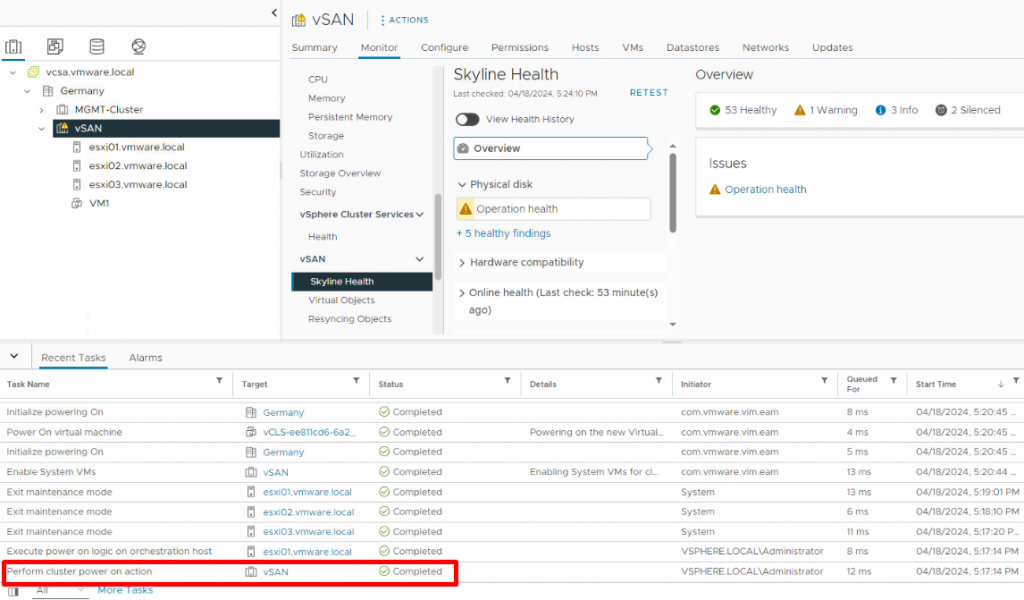The height and width of the screenshot is (600, 1024).
Task: Open the Operation health issue link
Action: (x=765, y=189)
